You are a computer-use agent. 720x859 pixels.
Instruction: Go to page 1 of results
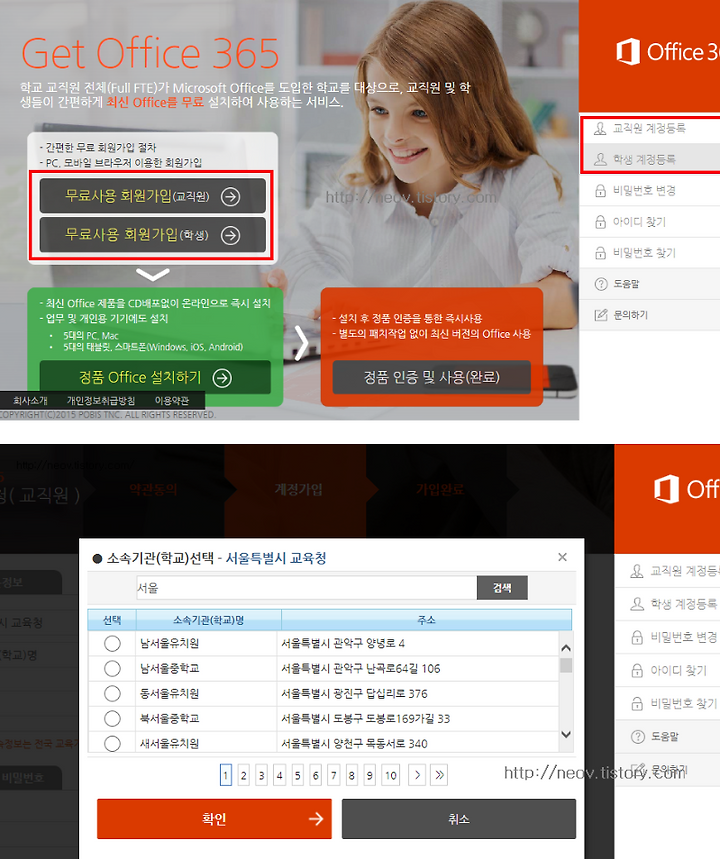pos(226,775)
